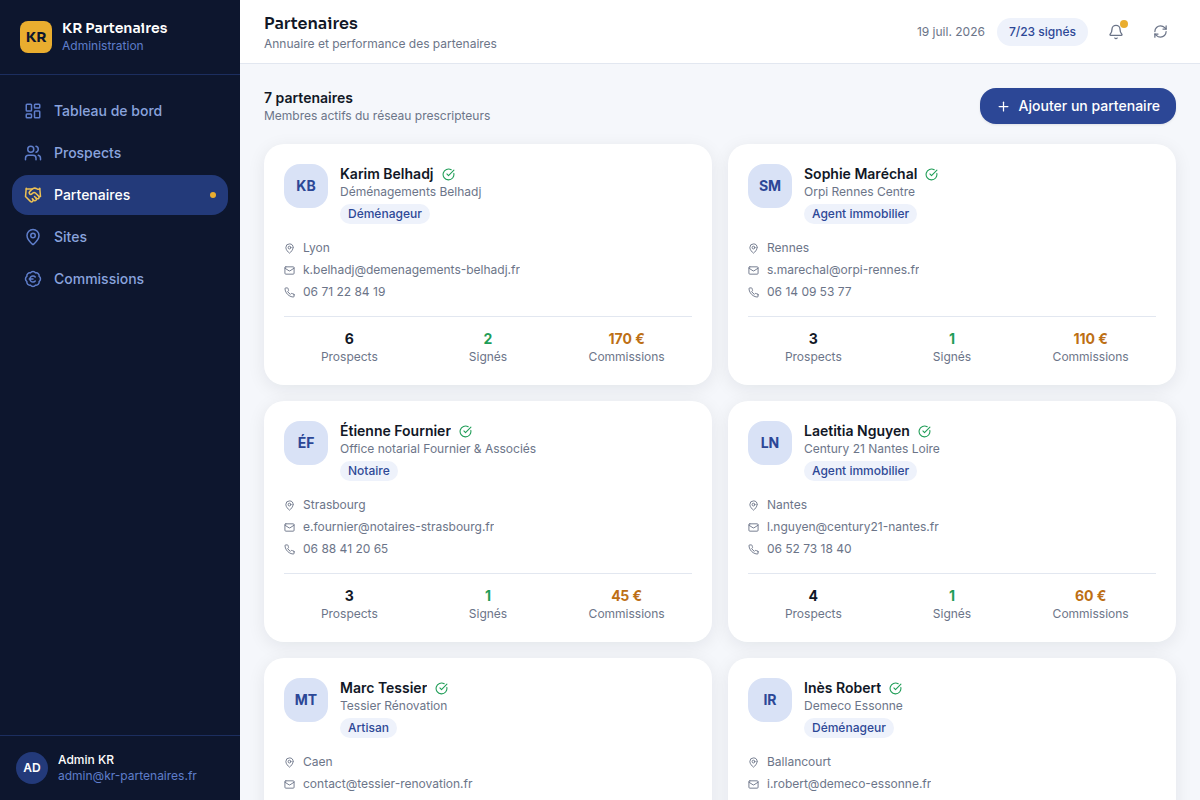
Task: Open Tableau de bord menu item
Action: [120, 111]
